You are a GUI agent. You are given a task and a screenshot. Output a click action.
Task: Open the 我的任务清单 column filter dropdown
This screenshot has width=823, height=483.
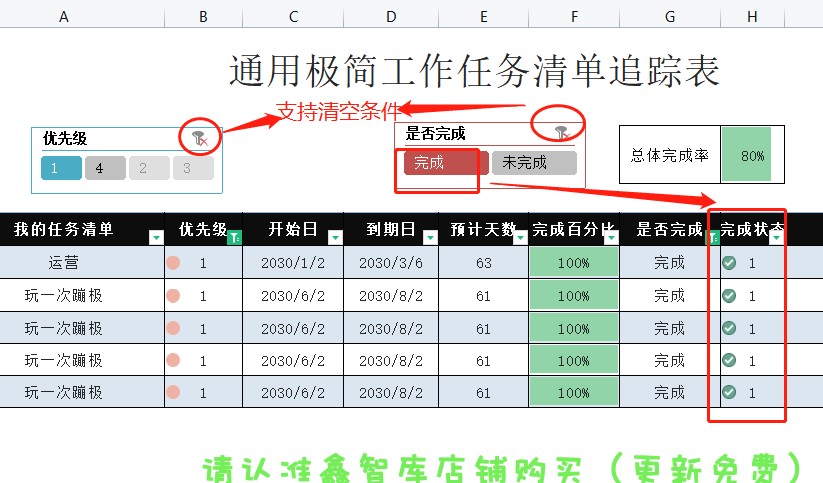[x=156, y=238]
